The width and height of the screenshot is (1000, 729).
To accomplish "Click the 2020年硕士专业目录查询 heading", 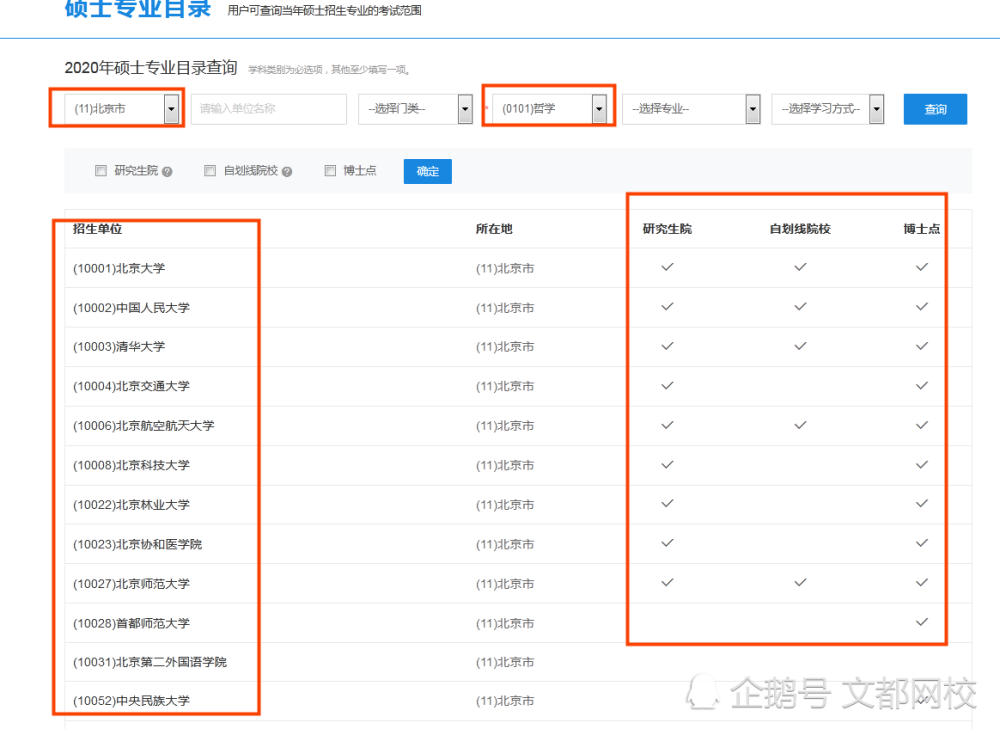I will coord(151,68).
